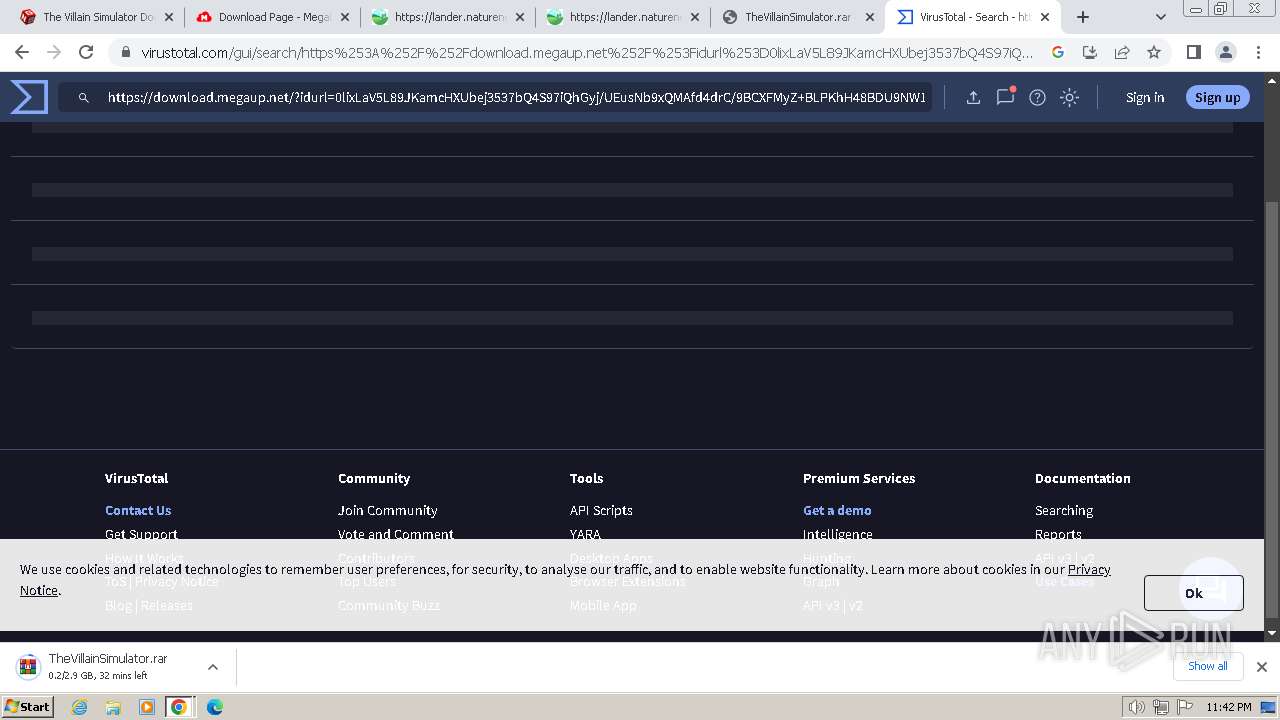Open Searching documentation link
The width and height of the screenshot is (1280, 720).
[x=1064, y=510]
